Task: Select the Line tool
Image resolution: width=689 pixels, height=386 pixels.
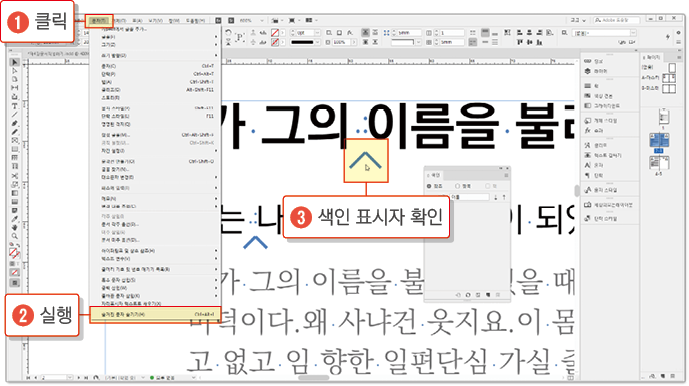Action: point(15,115)
